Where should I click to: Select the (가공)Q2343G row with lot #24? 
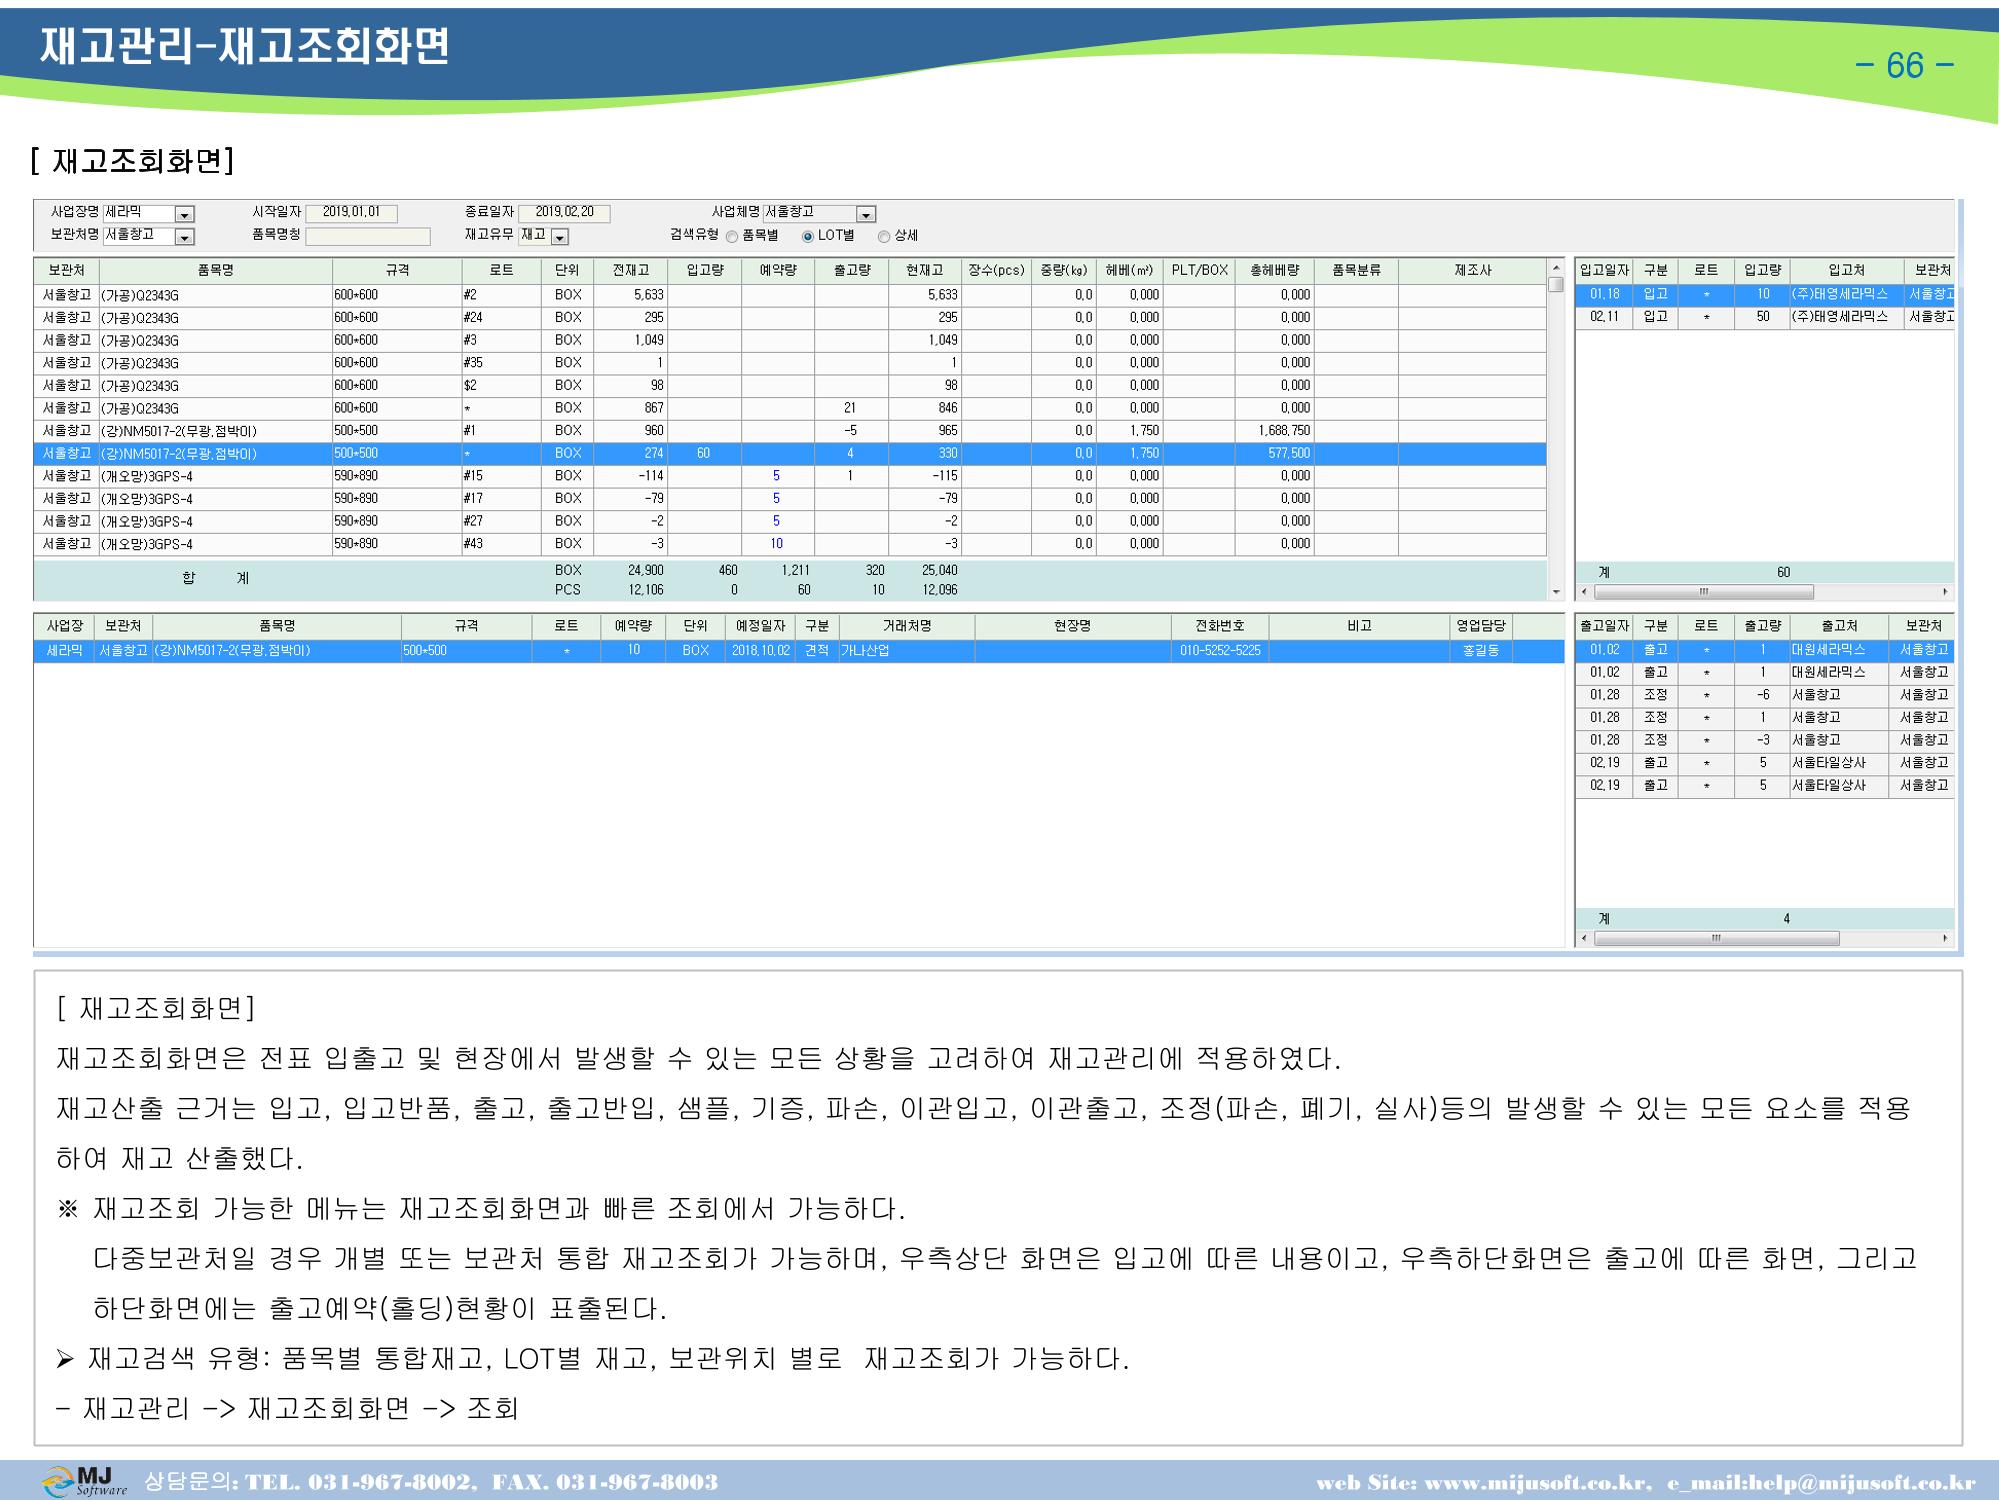point(790,318)
